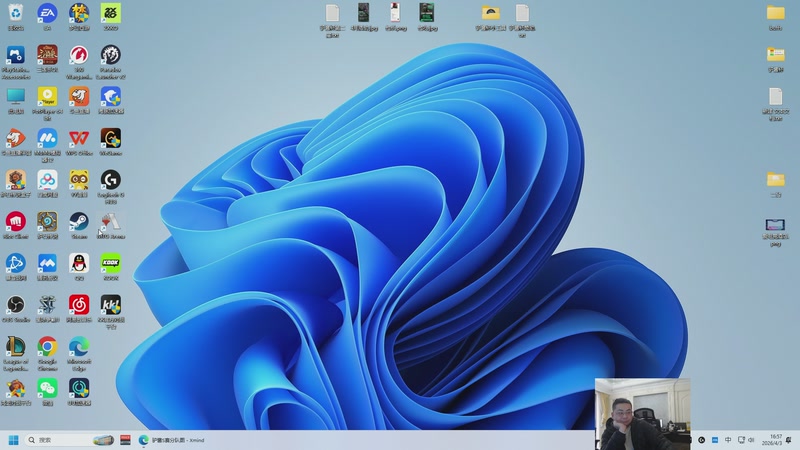The image size is (800, 450).
Task: Open the Hearthstone swirl icon
Action: pos(47,222)
